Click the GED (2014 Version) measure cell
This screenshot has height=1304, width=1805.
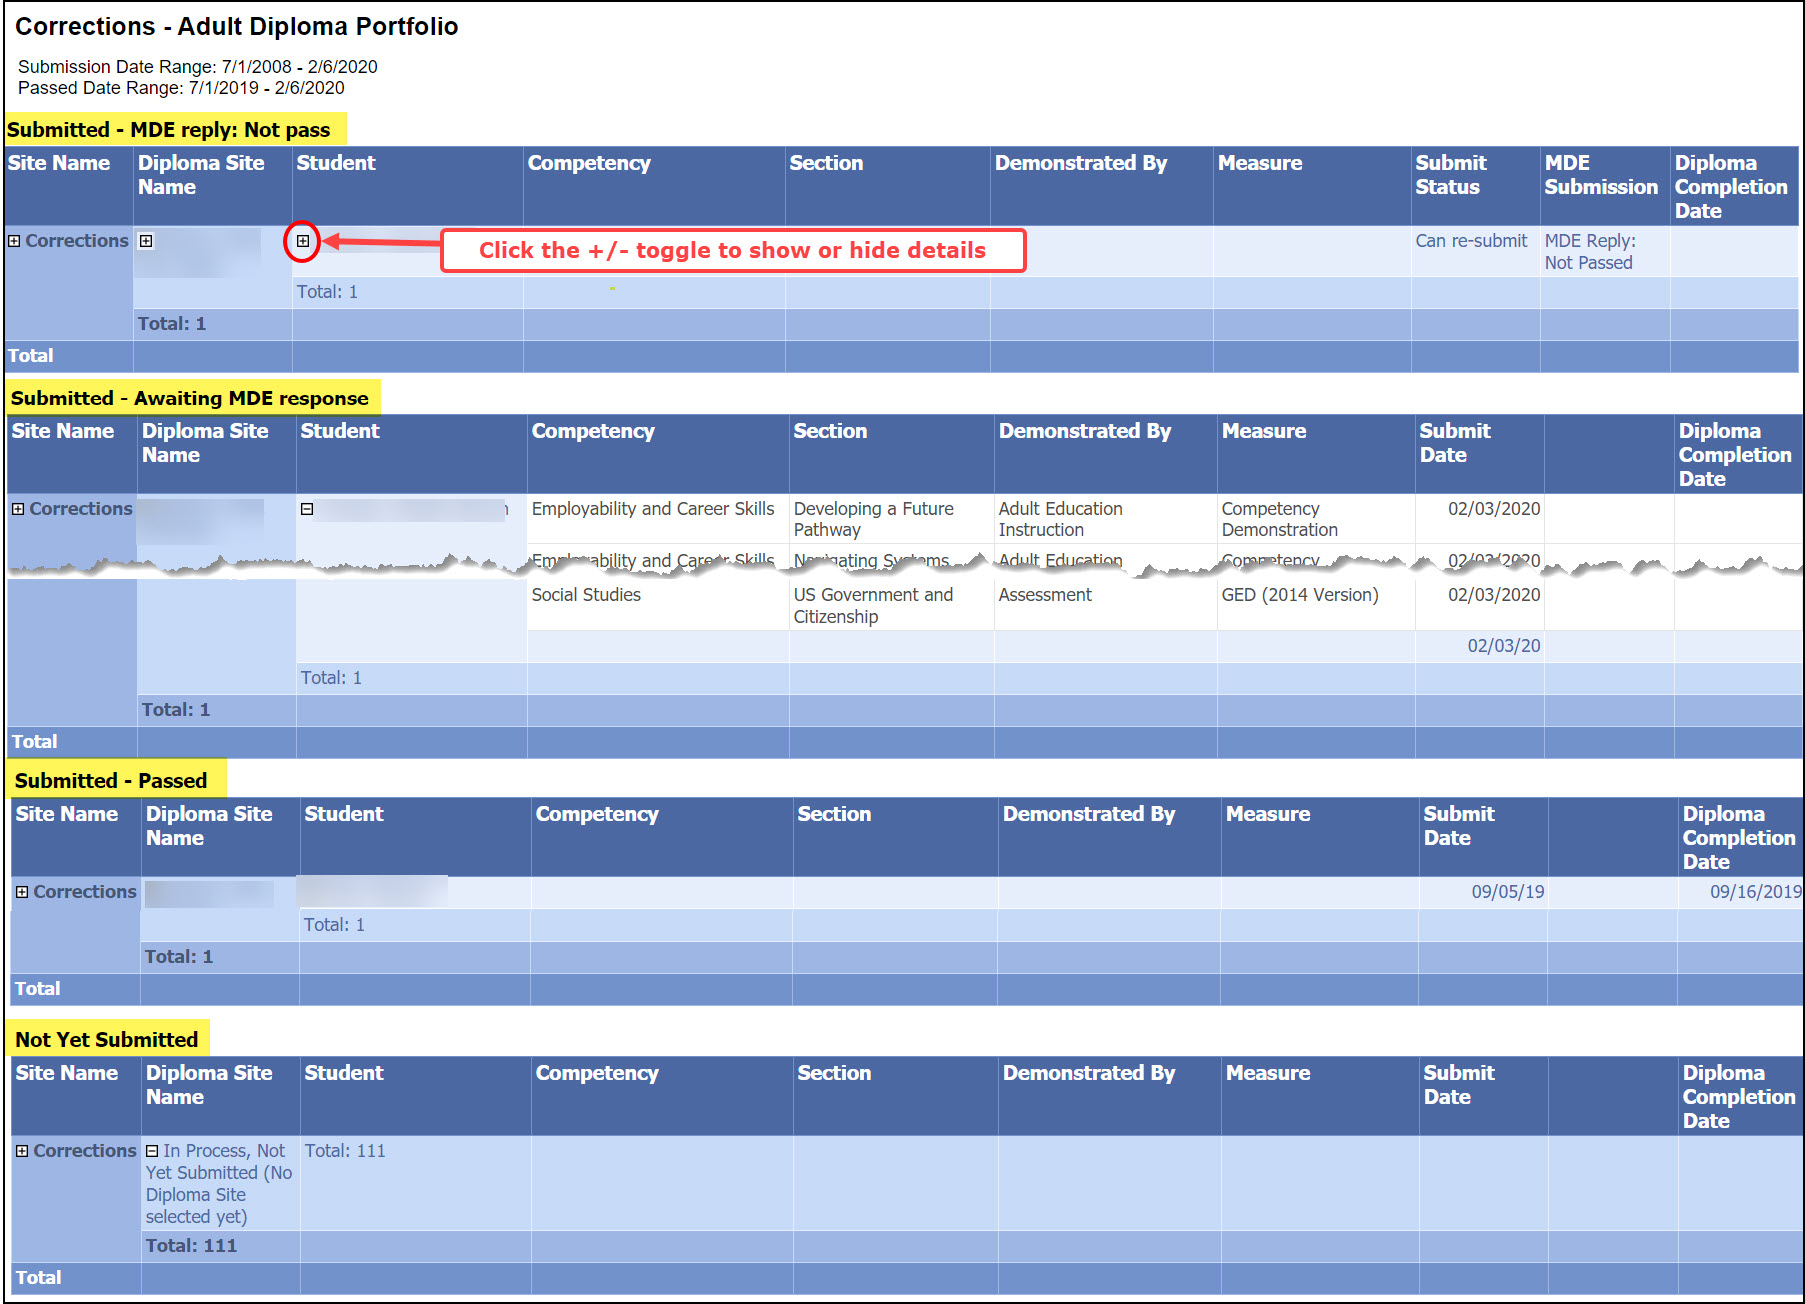1299,595
